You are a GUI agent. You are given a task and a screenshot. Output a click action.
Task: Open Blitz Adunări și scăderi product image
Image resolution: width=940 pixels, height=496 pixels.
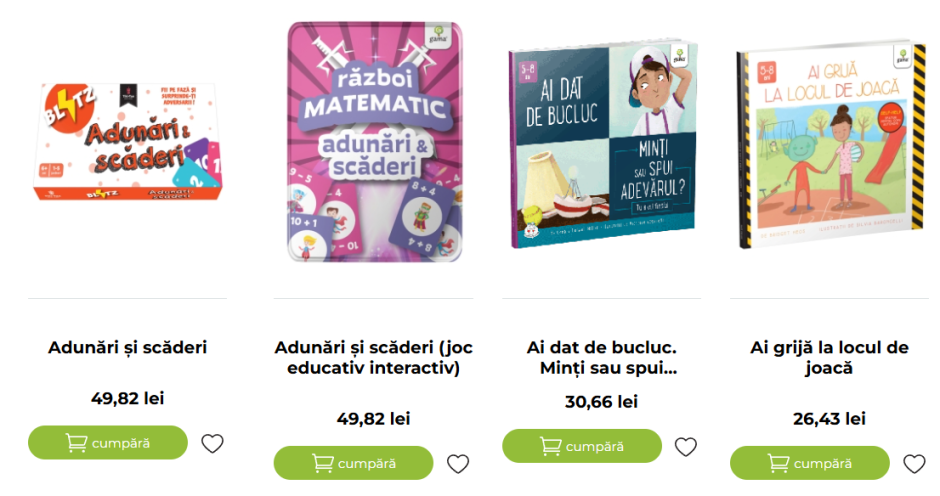[128, 142]
